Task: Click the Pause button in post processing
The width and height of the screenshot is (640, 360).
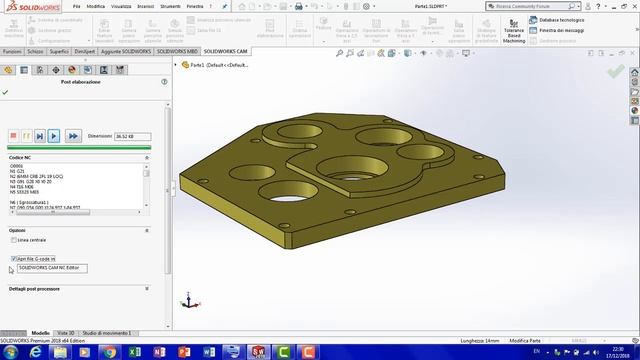Action: tap(27, 136)
